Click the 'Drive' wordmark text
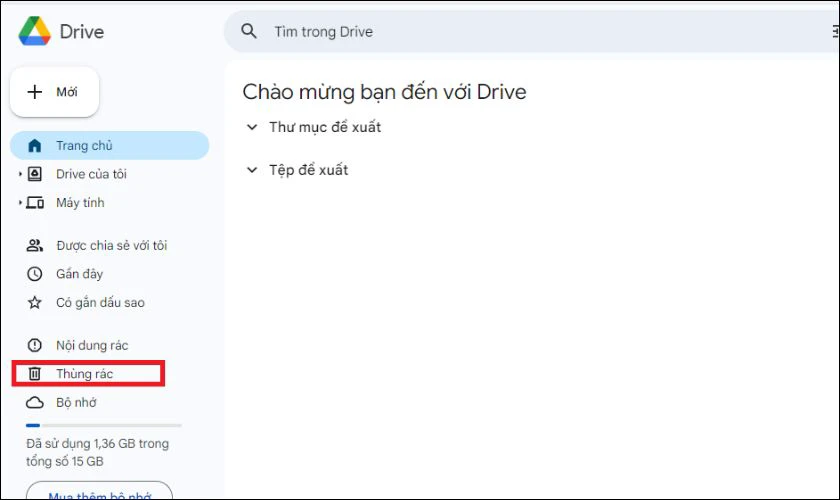Screen dimensions: 840x500 82,32
